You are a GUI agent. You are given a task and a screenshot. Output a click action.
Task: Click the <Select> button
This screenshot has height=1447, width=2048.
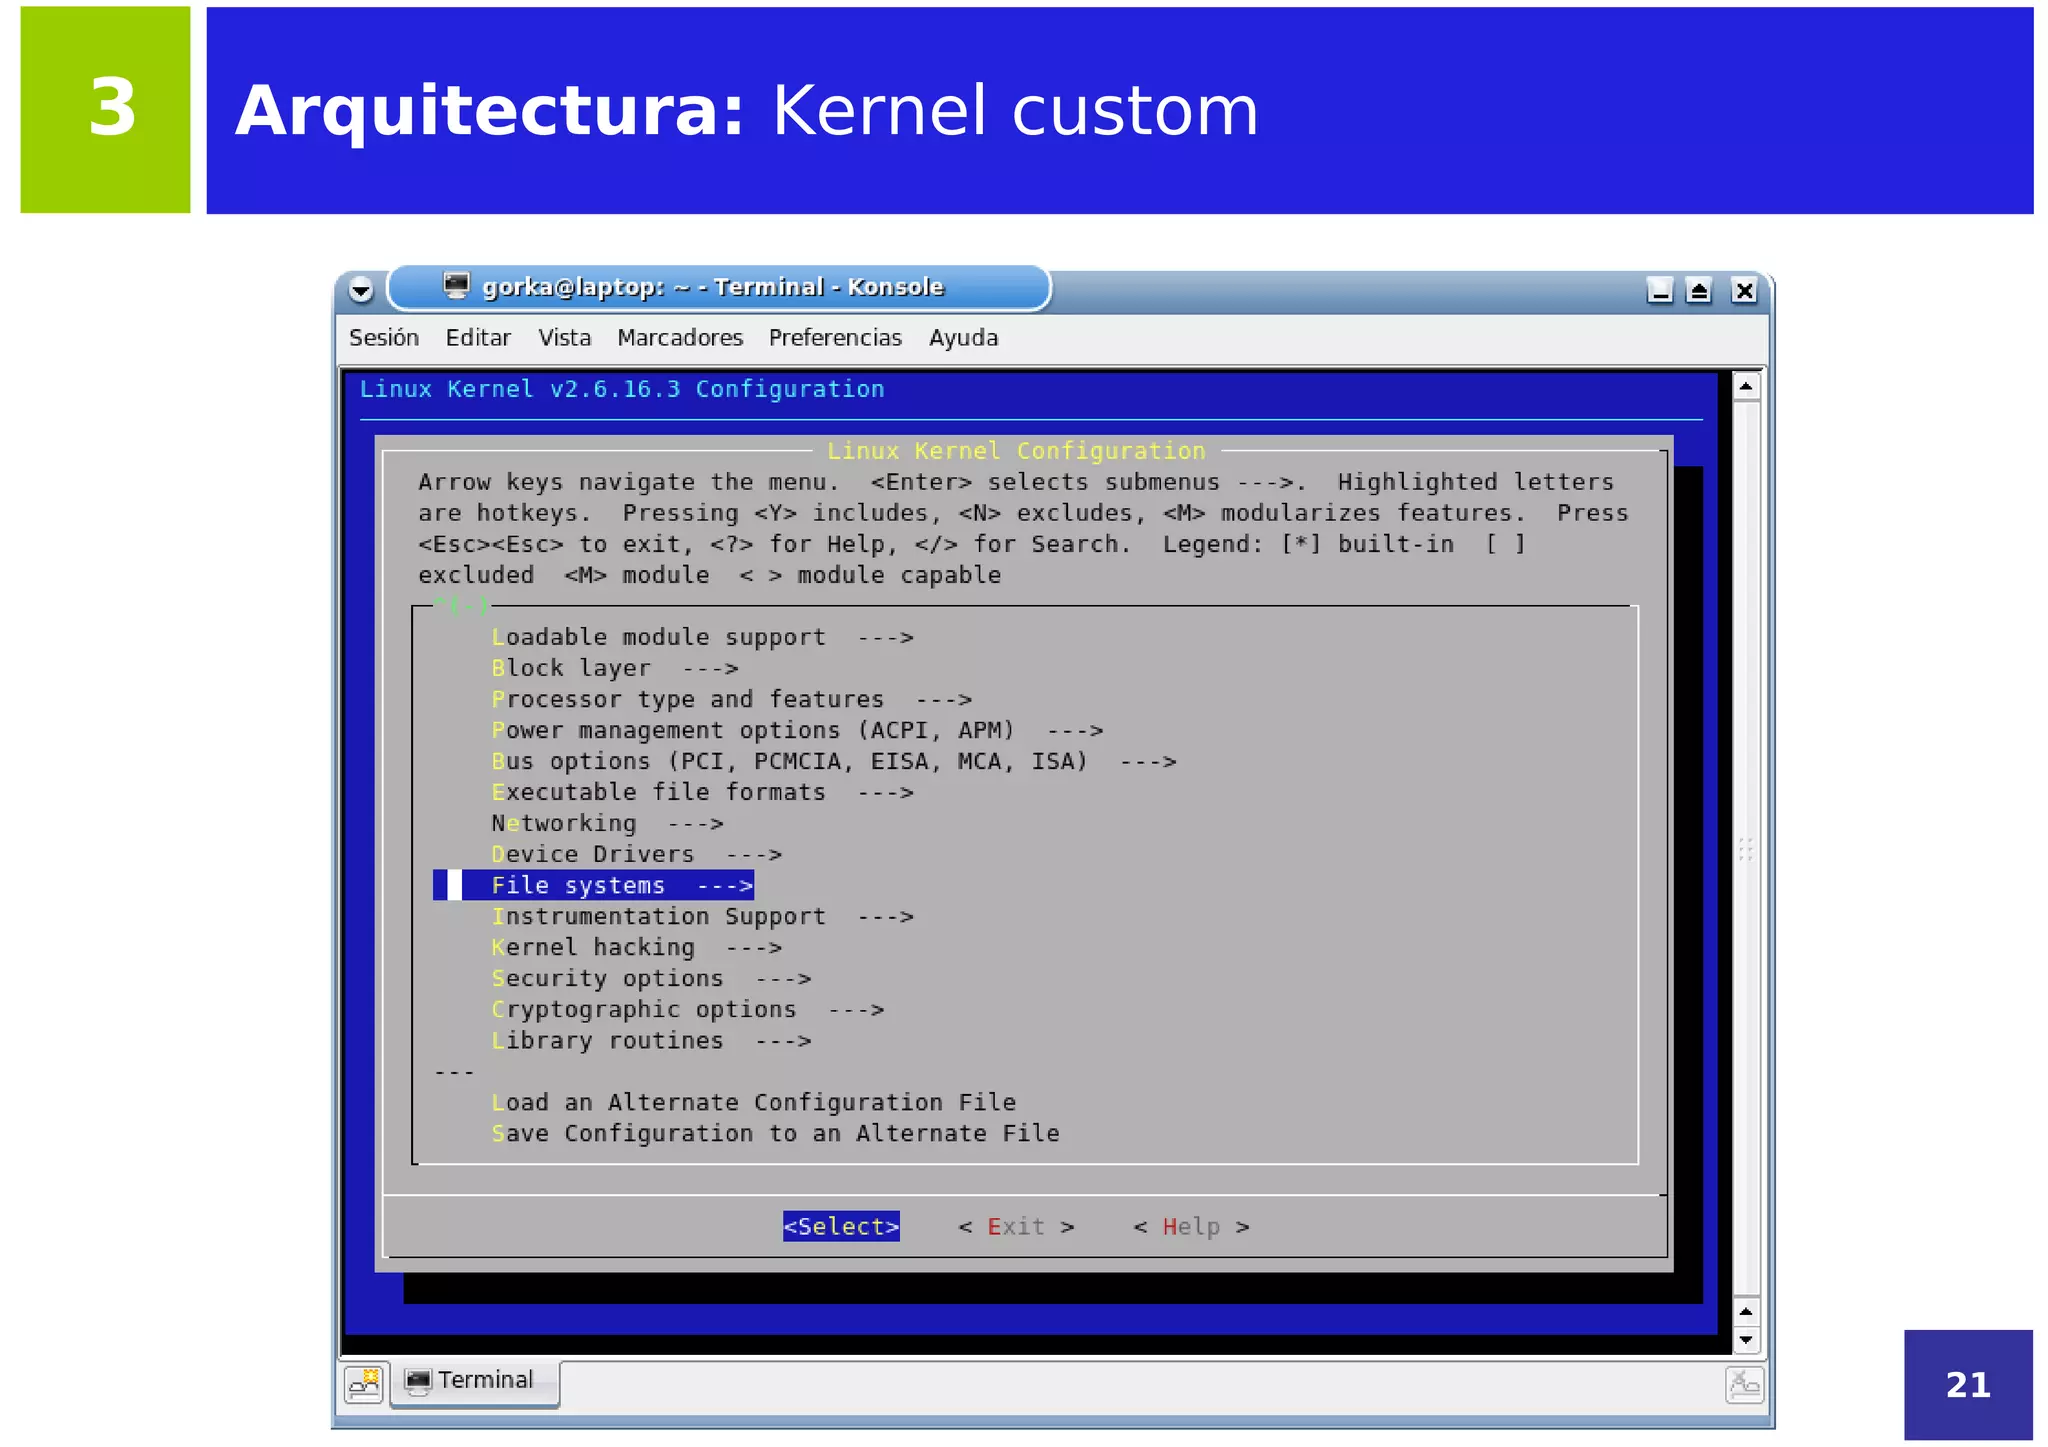tap(841, 1226)
